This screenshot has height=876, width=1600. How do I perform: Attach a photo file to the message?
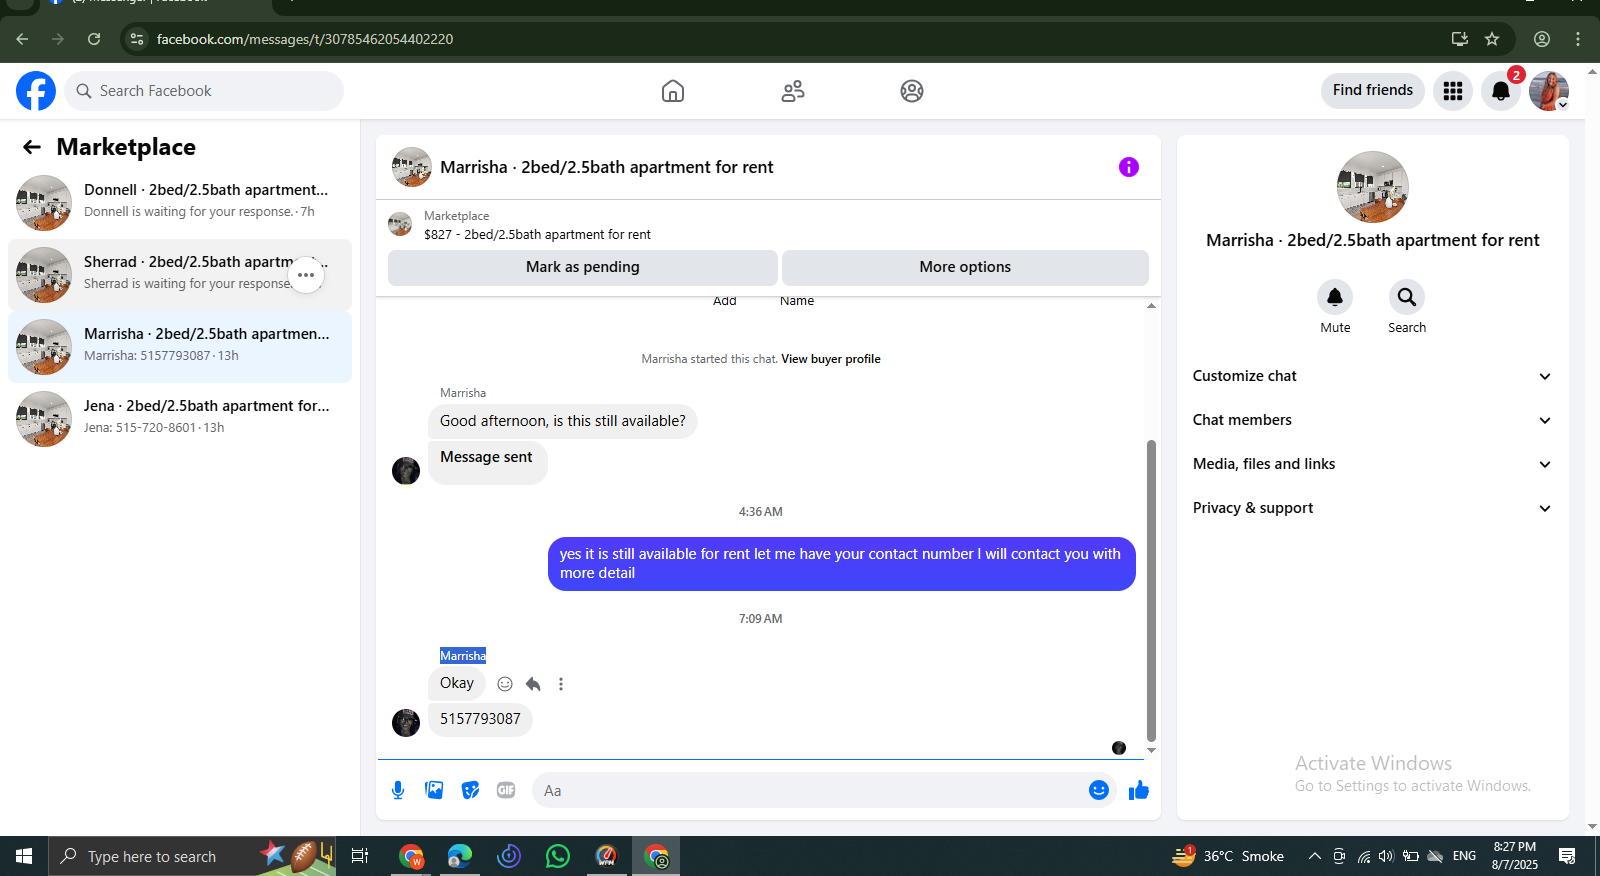click(x=434, y=790)
